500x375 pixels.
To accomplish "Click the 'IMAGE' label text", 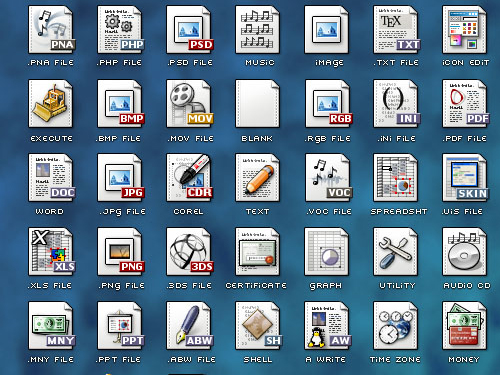I will point(329,63).
